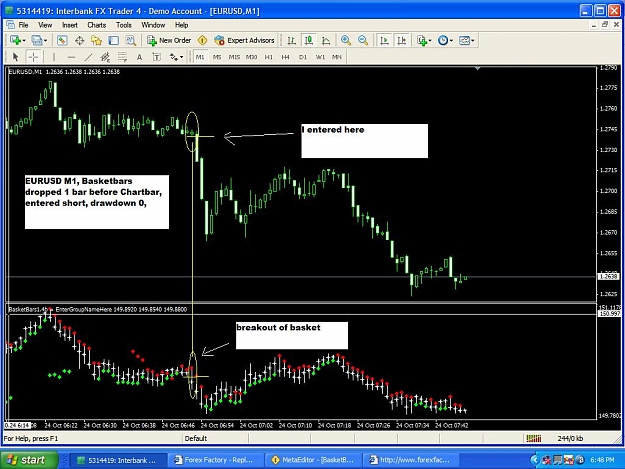Select the M15 timeframe
This screenshot has height=469, width=625.
tap(234, 57)
